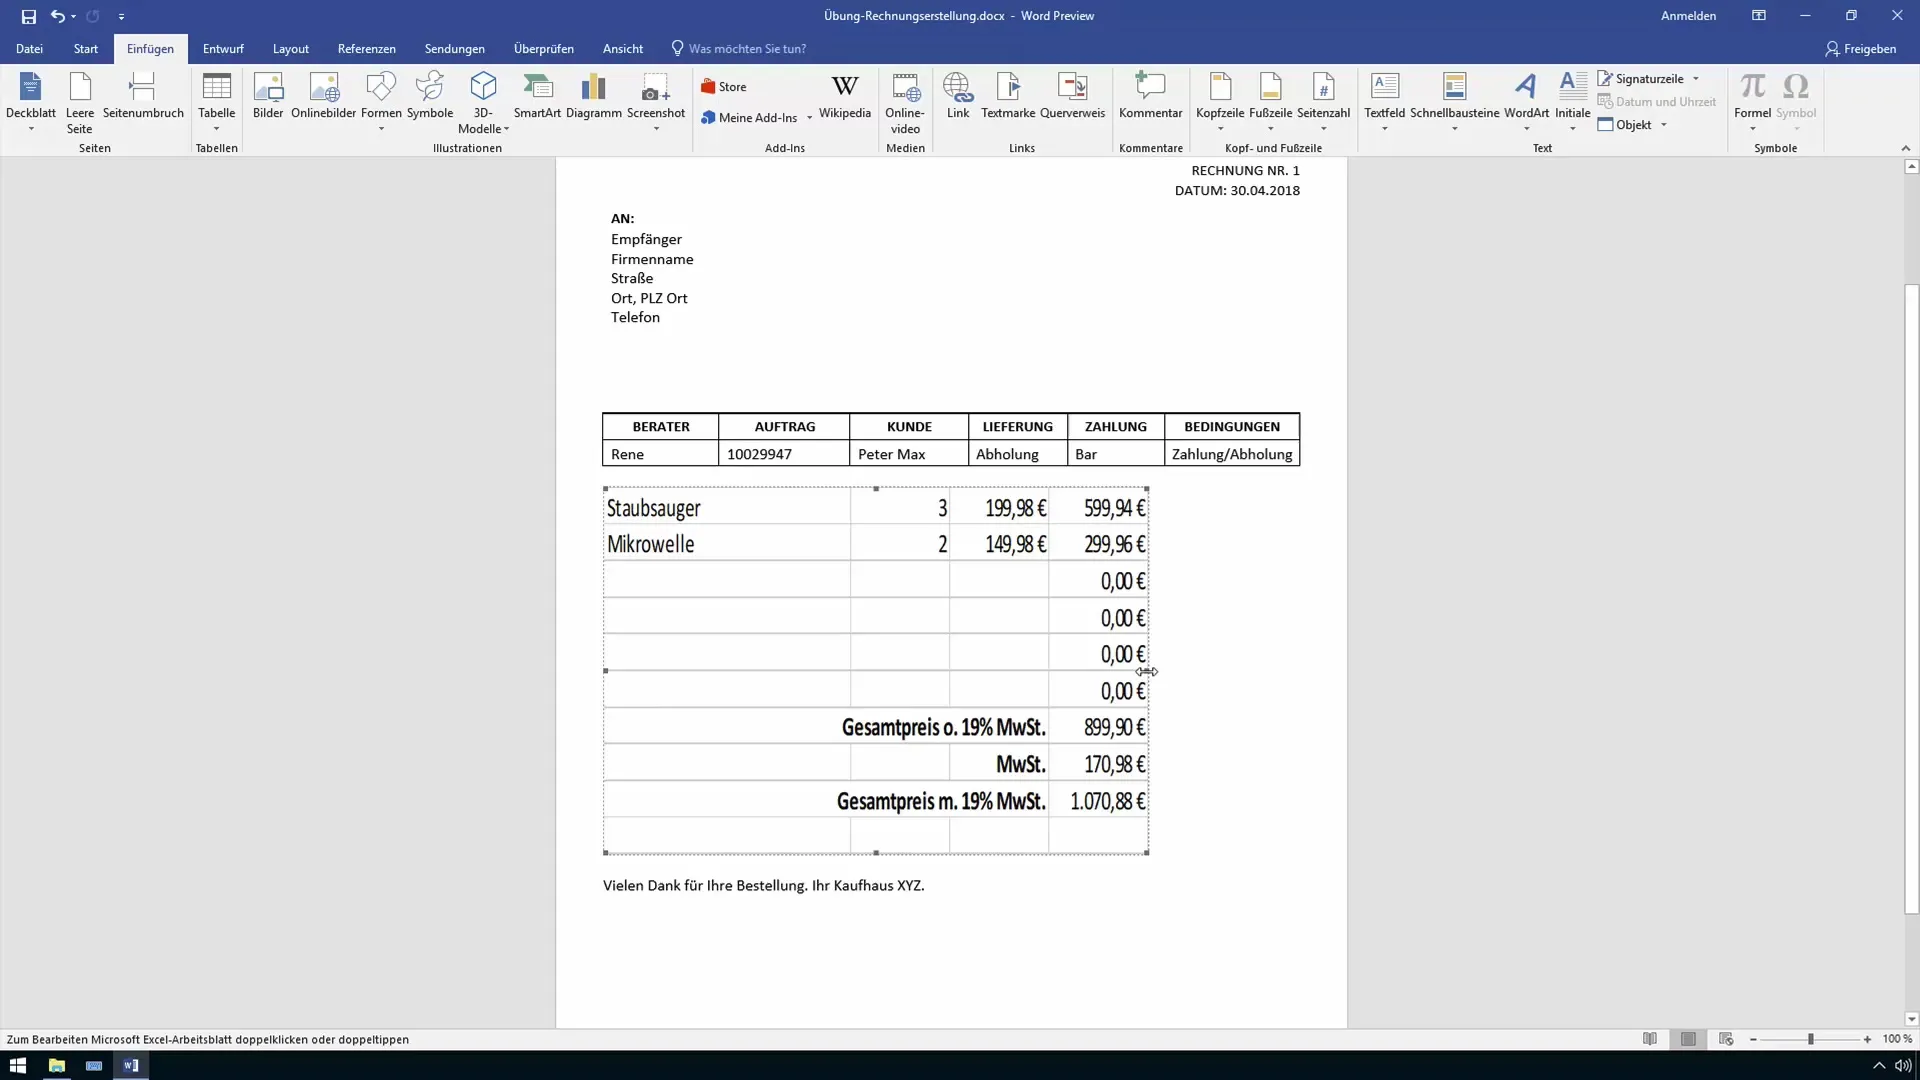1920x1080 pixels.
Task: Open the Formen shapes gallery
Action: click(381, 102)
